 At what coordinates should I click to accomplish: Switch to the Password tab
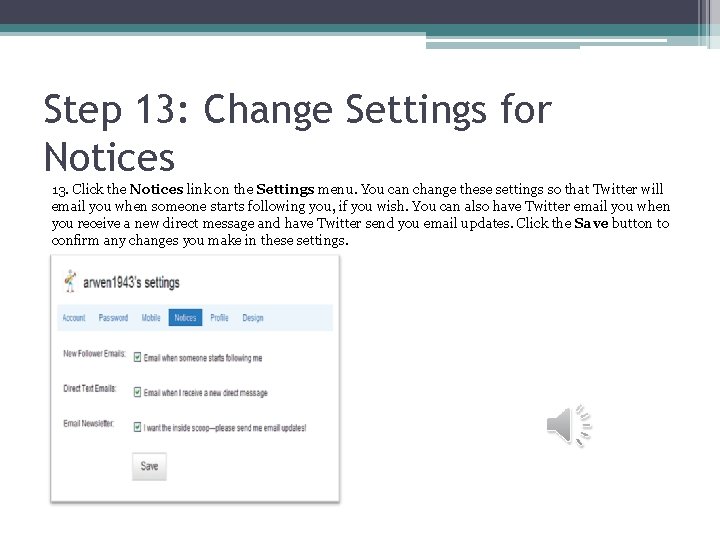(x=113, y=318)
